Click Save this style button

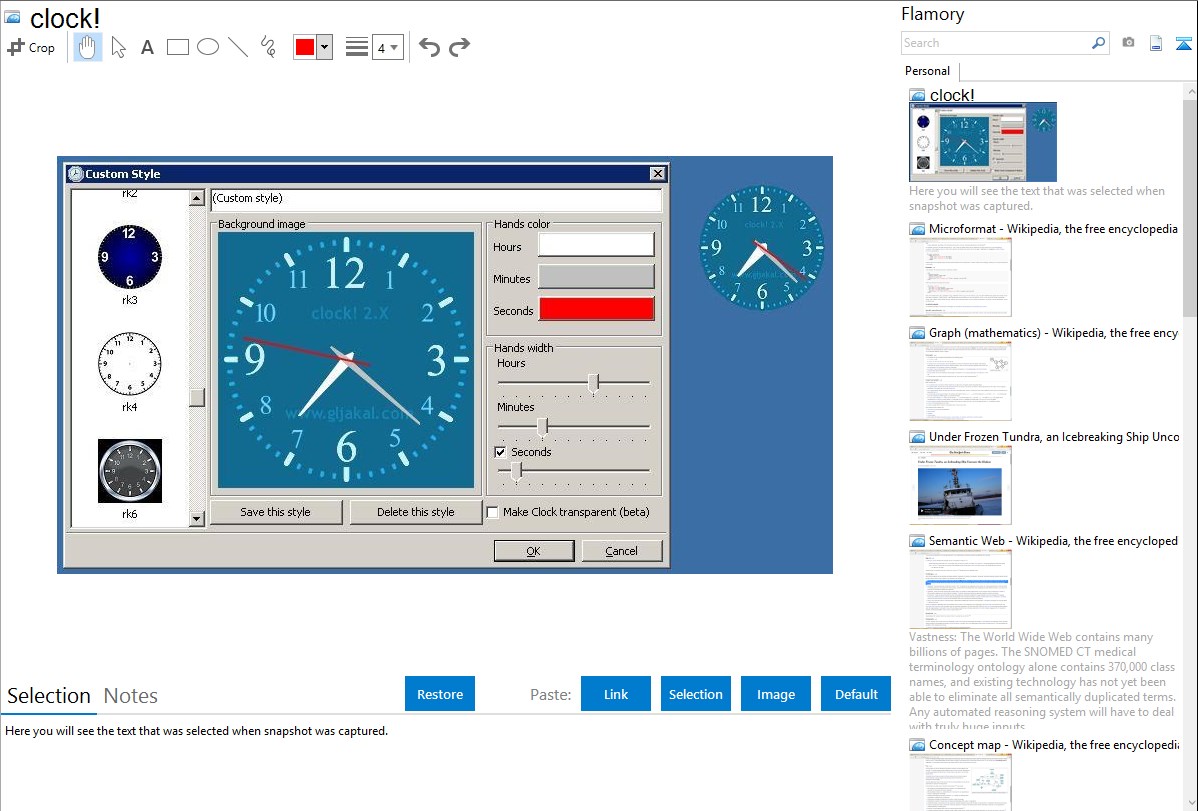[276, 512]
